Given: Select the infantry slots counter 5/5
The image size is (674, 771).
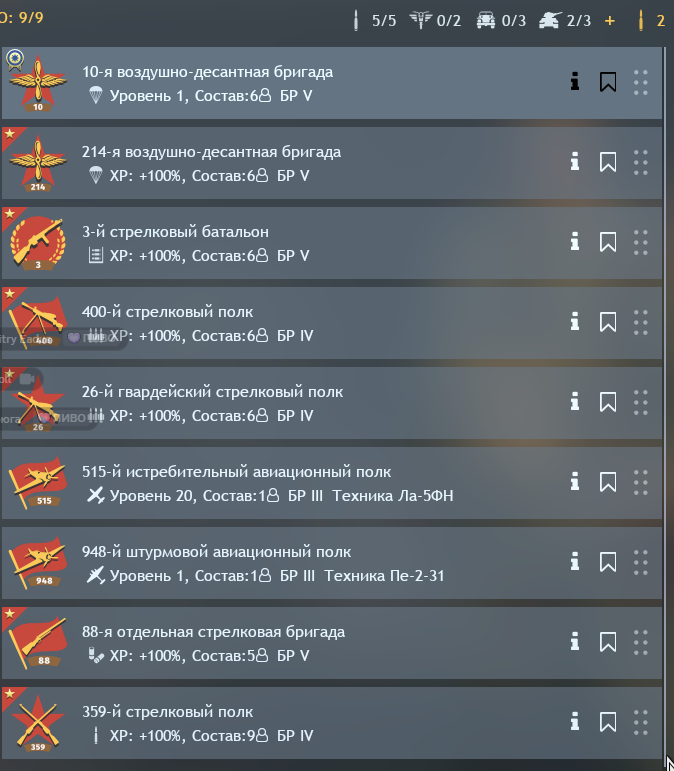Looking at the screenshot, I should 375,21.
